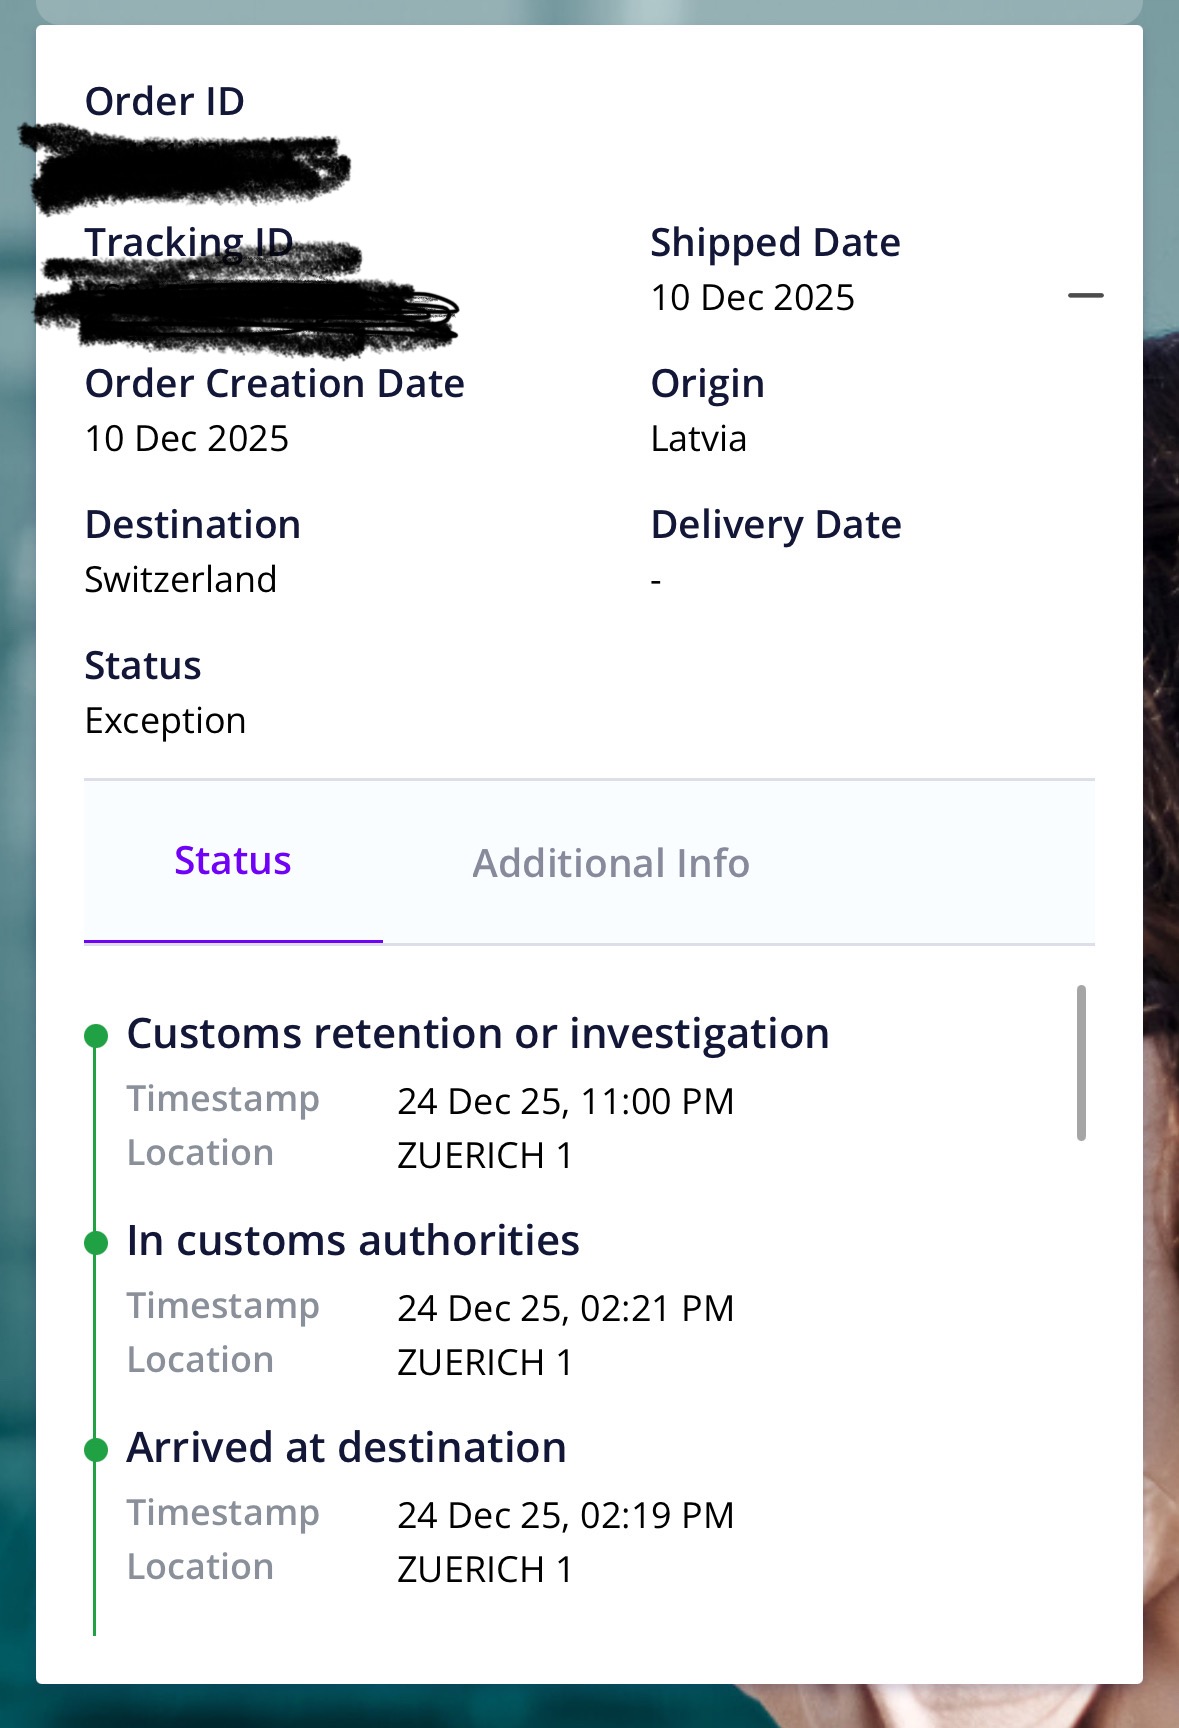Click the Switzerland destination value

pos(181,580)
